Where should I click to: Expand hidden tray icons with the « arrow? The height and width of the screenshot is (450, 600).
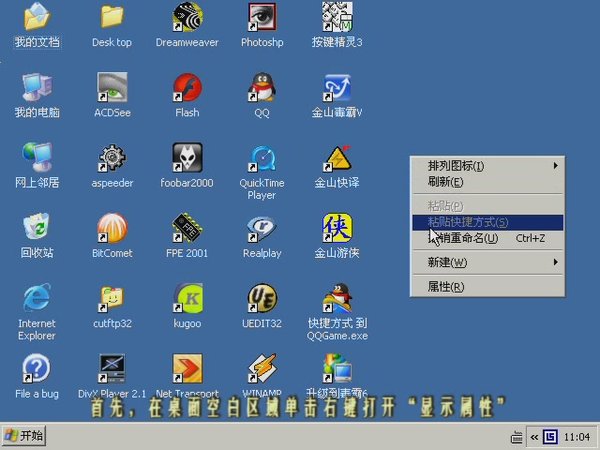[x=534, y=437]
